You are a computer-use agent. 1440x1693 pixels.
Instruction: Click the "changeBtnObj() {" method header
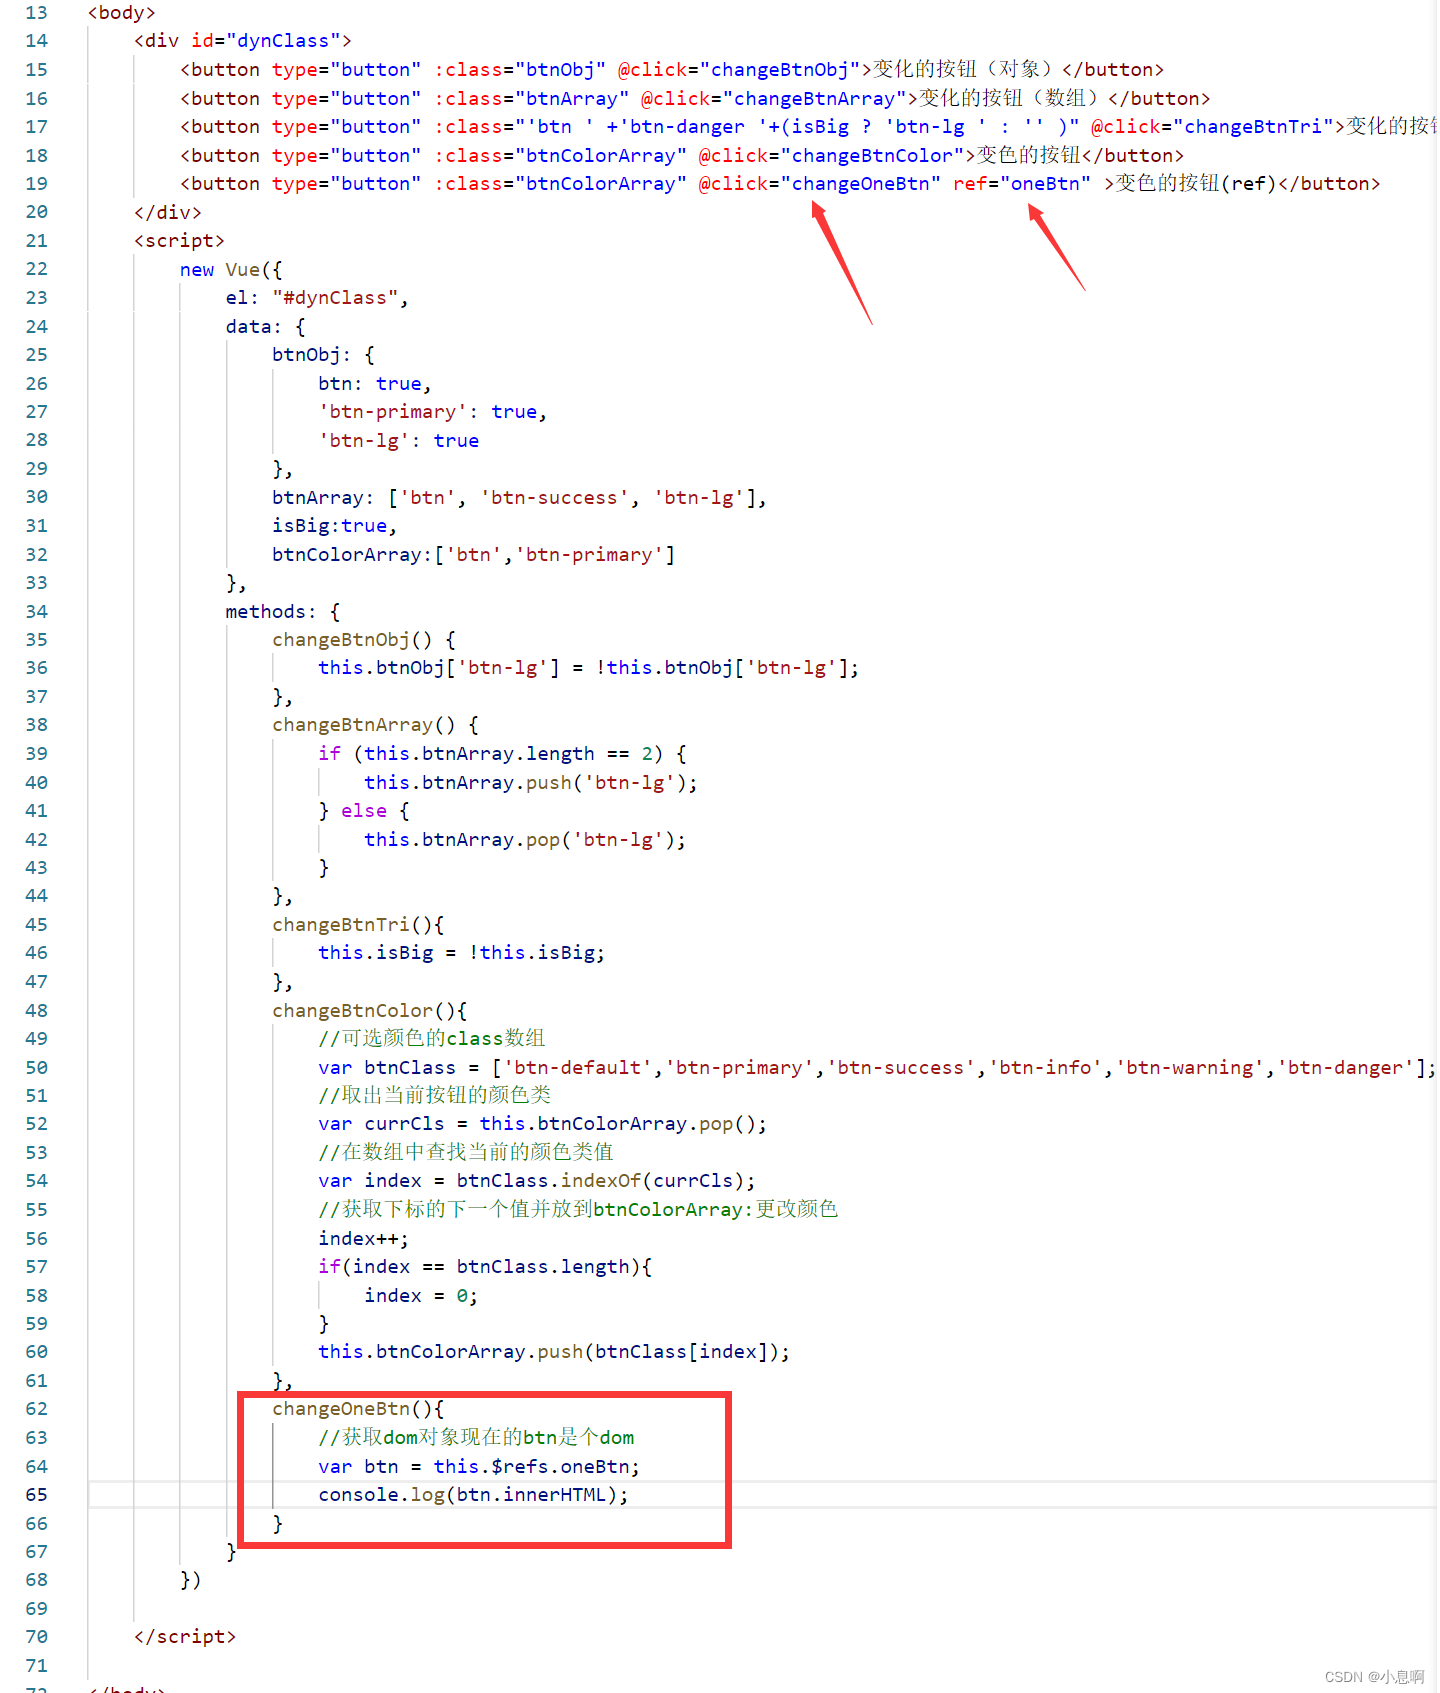pyautogui.click(x=364, y=640)
